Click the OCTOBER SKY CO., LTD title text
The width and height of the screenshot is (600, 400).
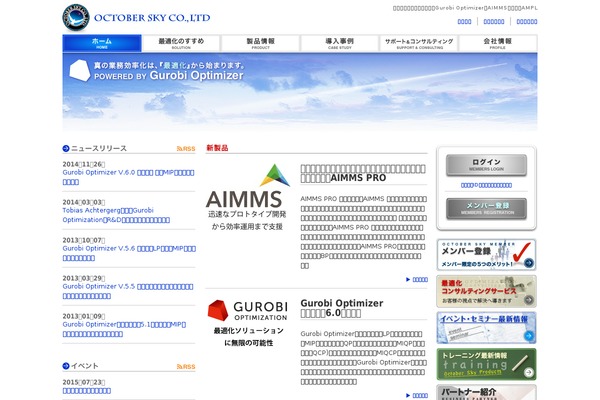pos(152,18)
